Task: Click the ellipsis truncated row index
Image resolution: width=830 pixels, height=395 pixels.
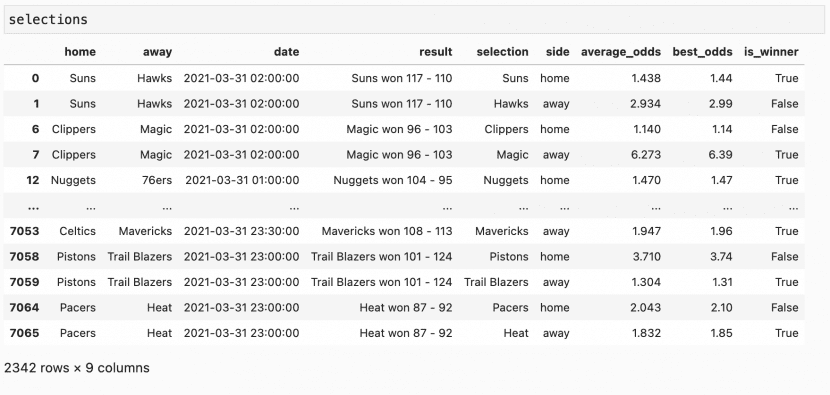Action: 33,207
